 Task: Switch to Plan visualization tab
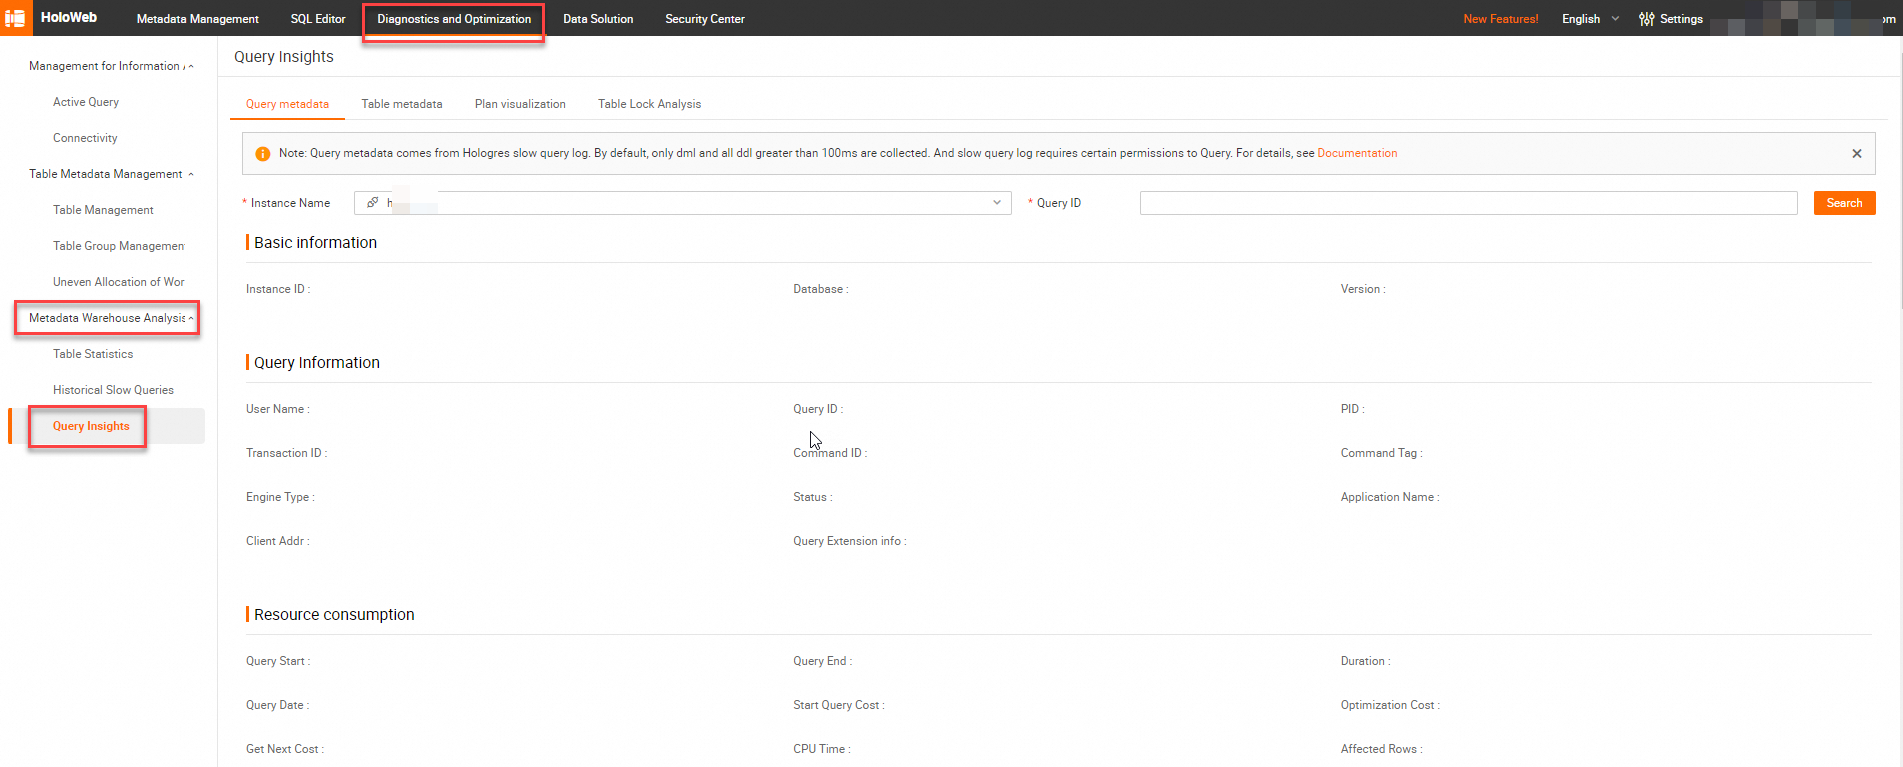click(520, 104)
